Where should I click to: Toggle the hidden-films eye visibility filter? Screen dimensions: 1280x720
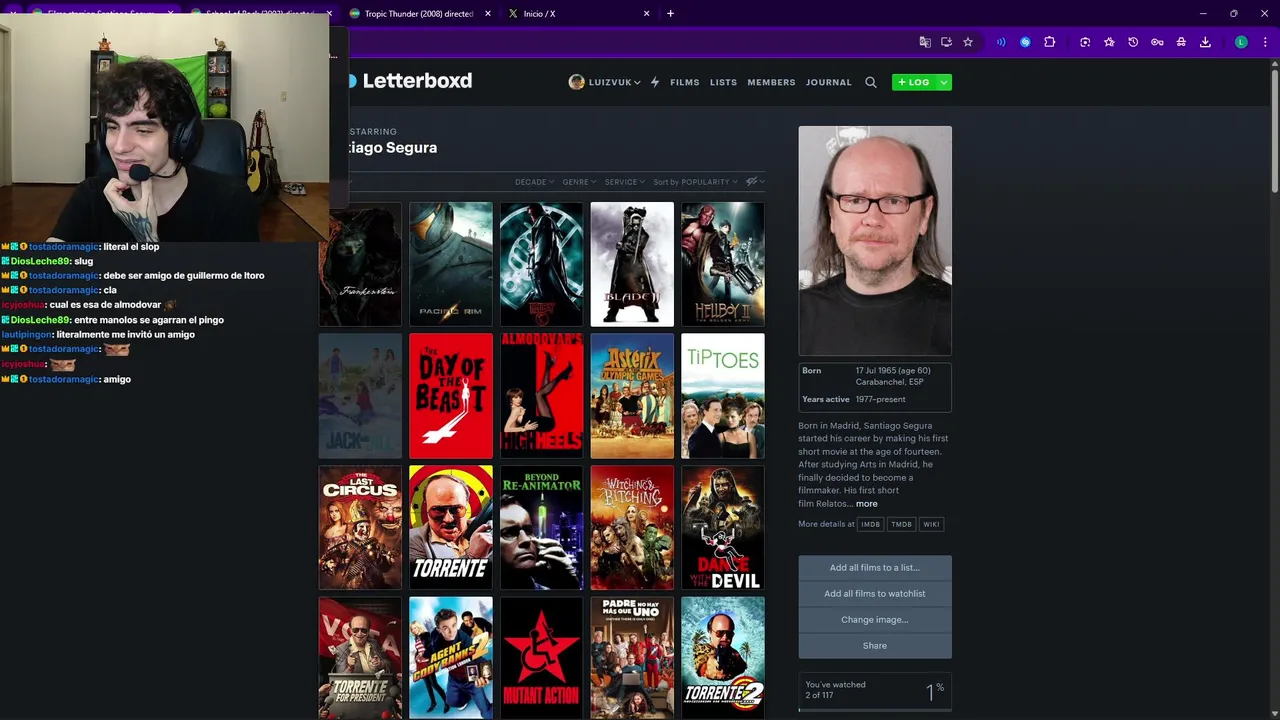point(753,182)
